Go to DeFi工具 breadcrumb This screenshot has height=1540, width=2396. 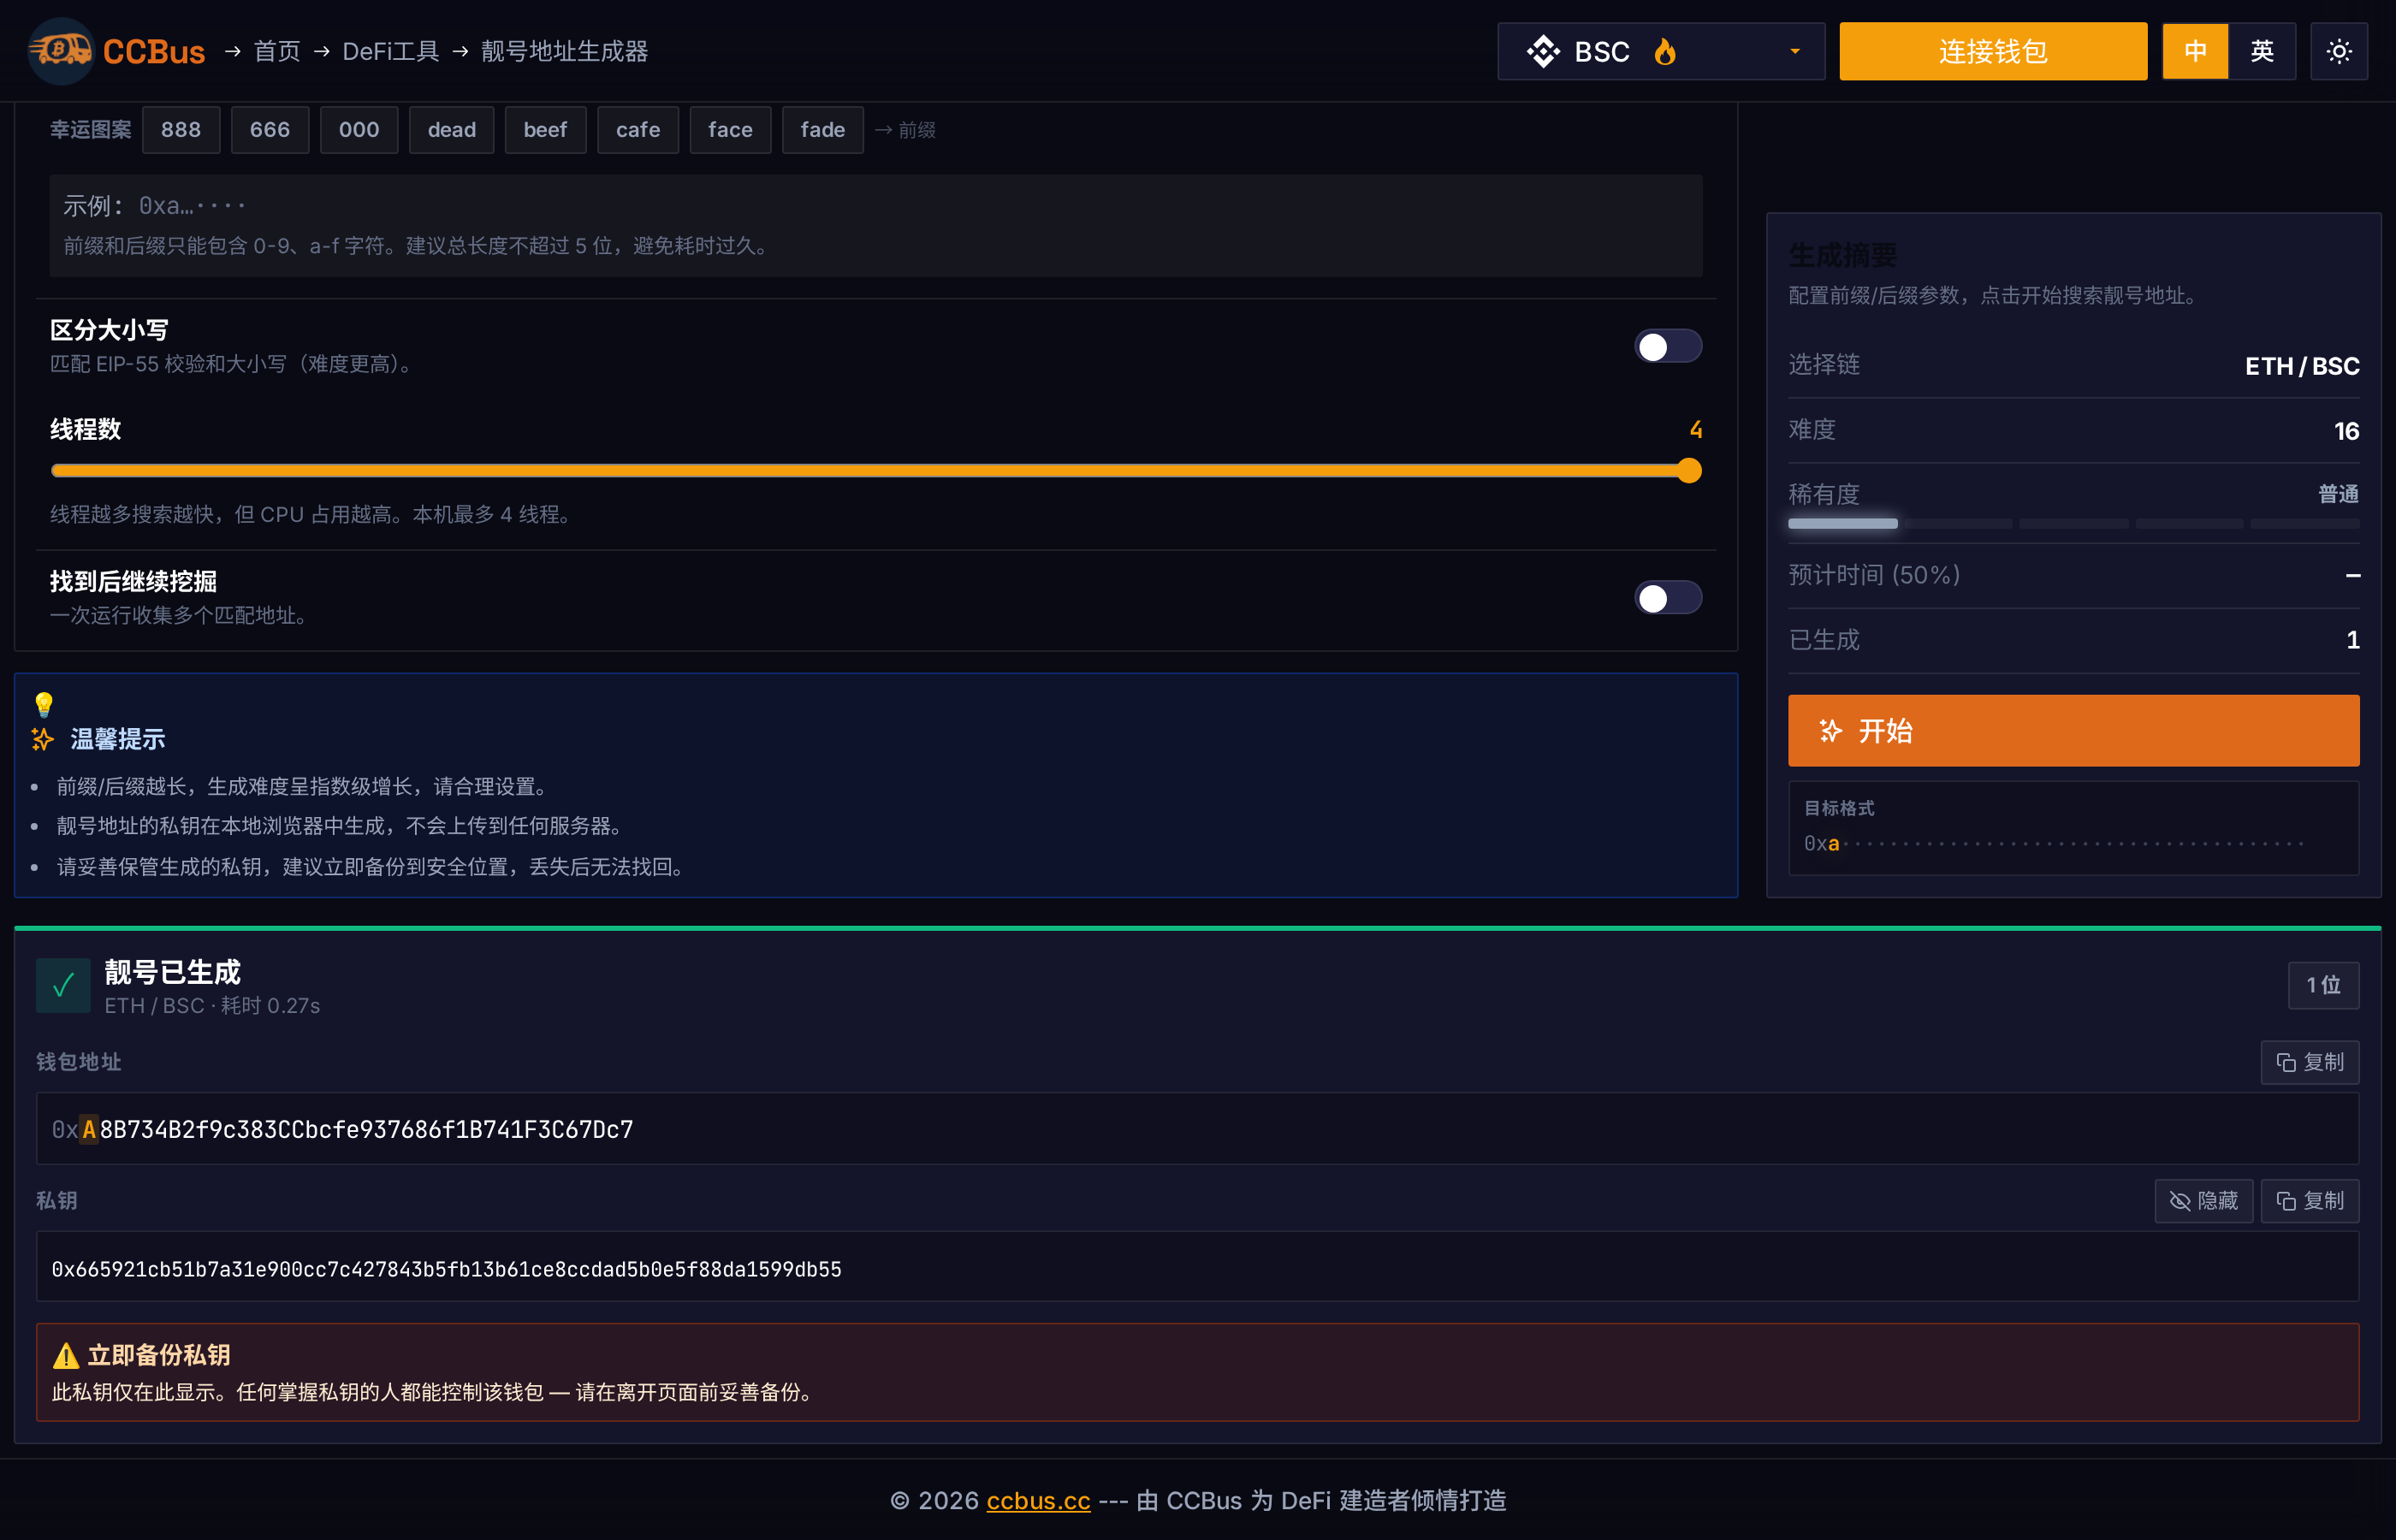[x=390, y=51]
